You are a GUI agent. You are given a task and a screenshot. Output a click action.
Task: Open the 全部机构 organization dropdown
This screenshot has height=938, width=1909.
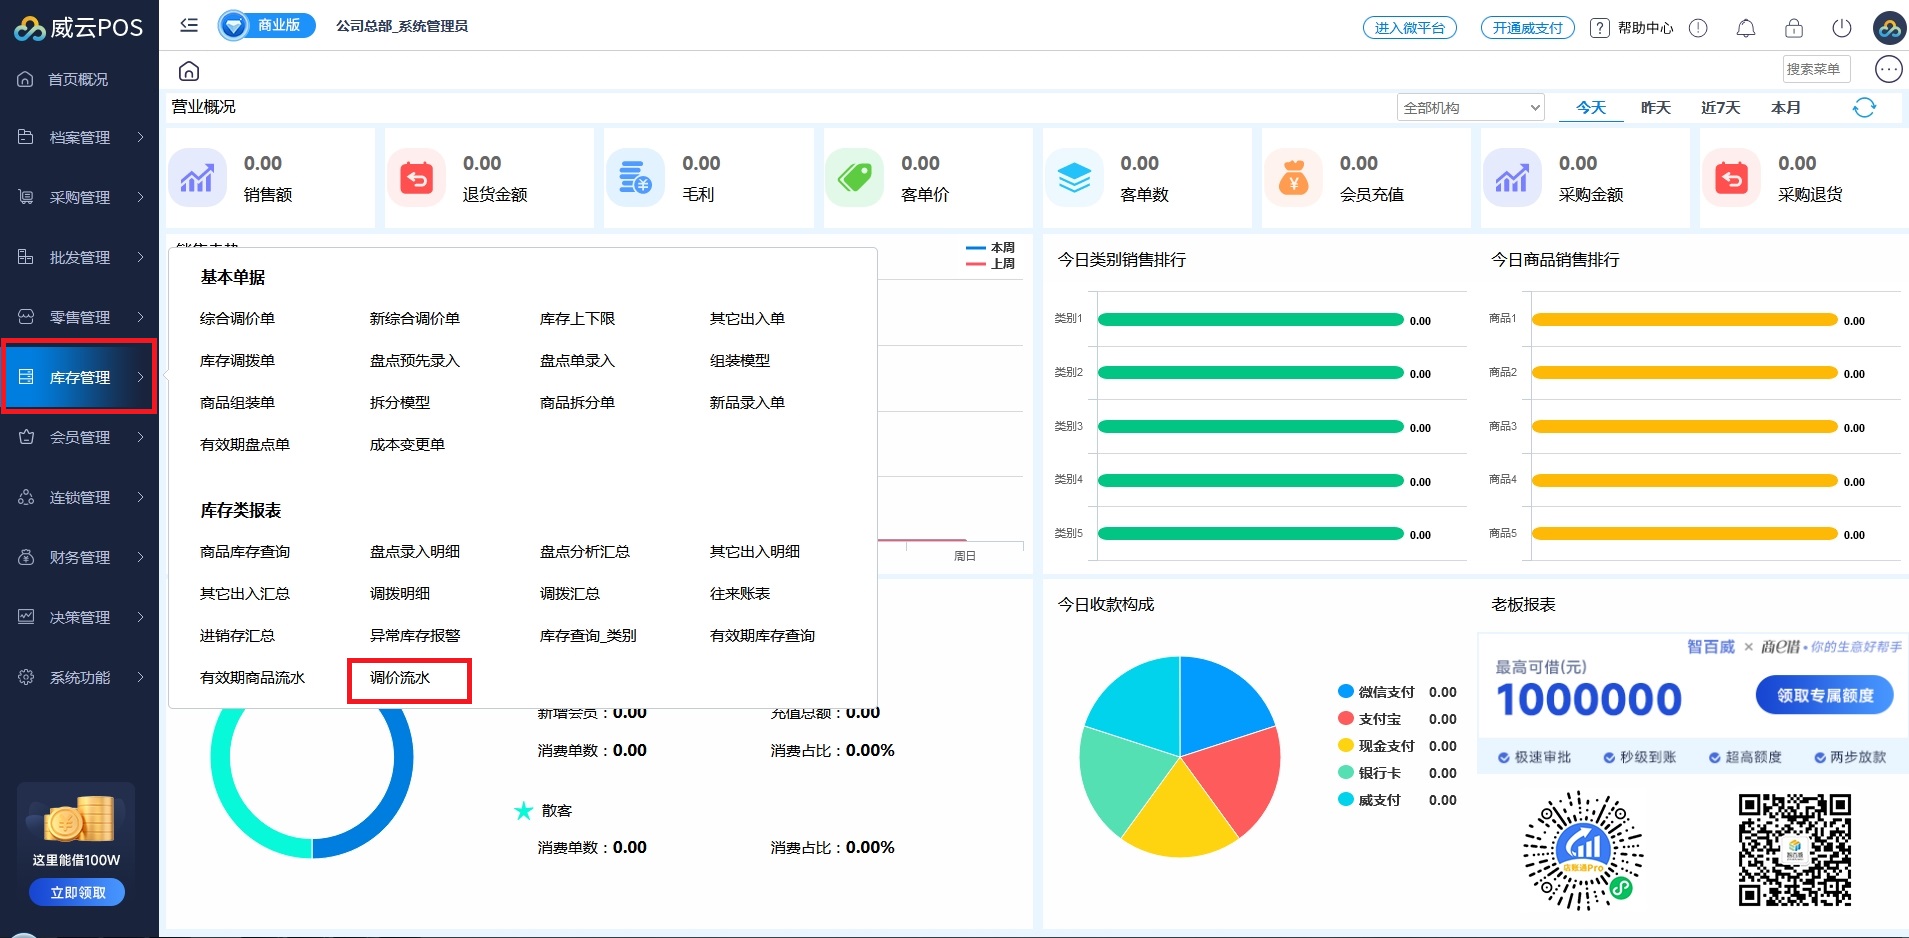pyautogui.click(x=1470, y=108)
